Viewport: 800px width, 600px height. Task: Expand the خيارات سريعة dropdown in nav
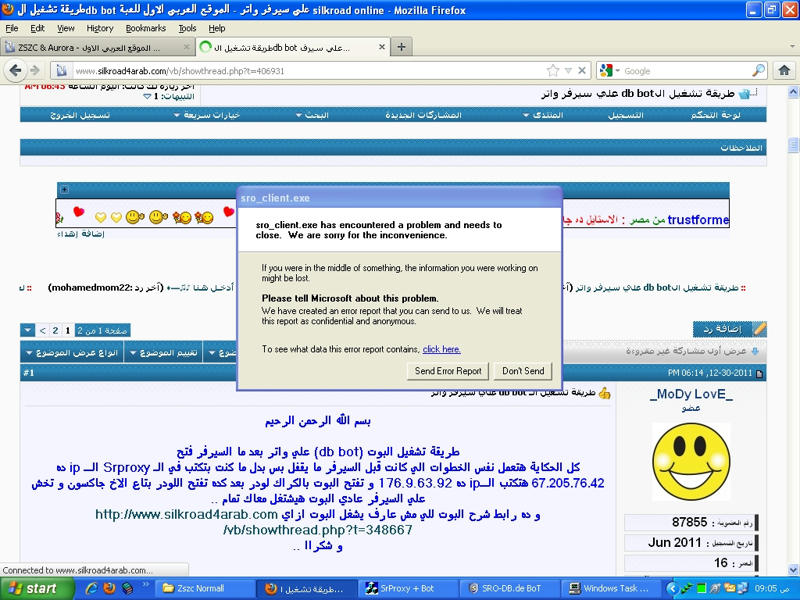coord(207,115)
